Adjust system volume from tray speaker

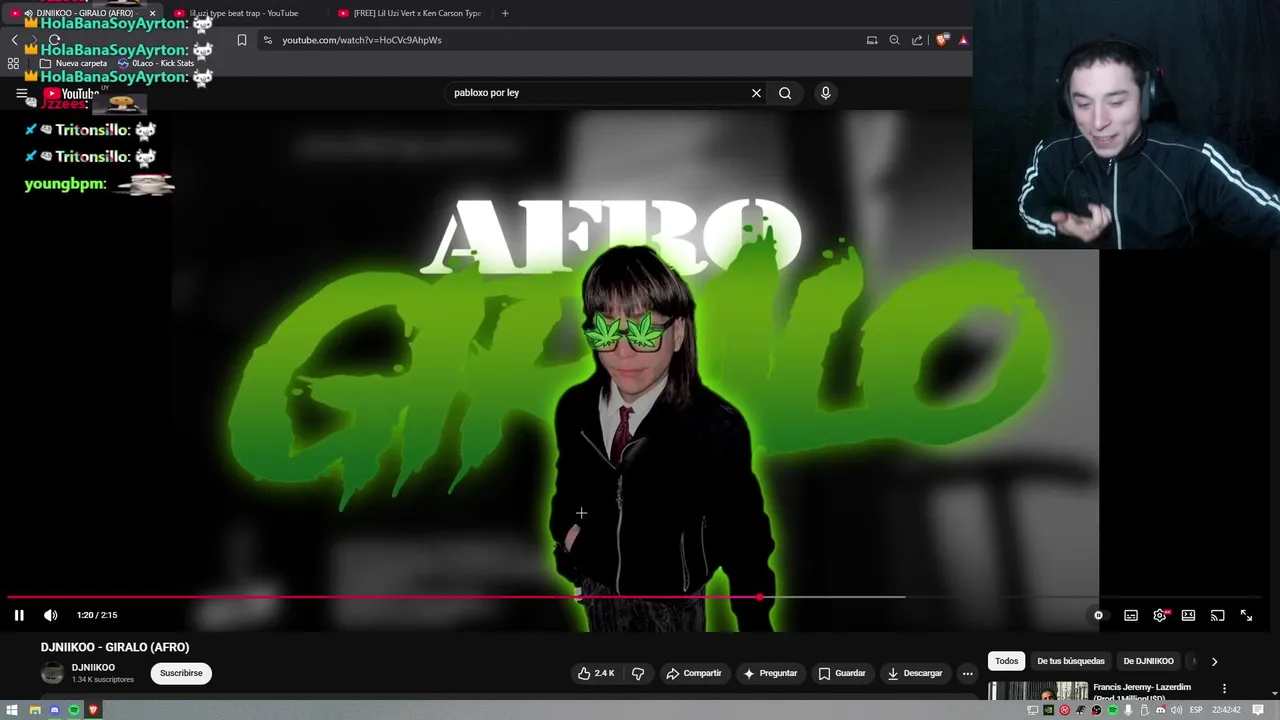(1177, 710)
